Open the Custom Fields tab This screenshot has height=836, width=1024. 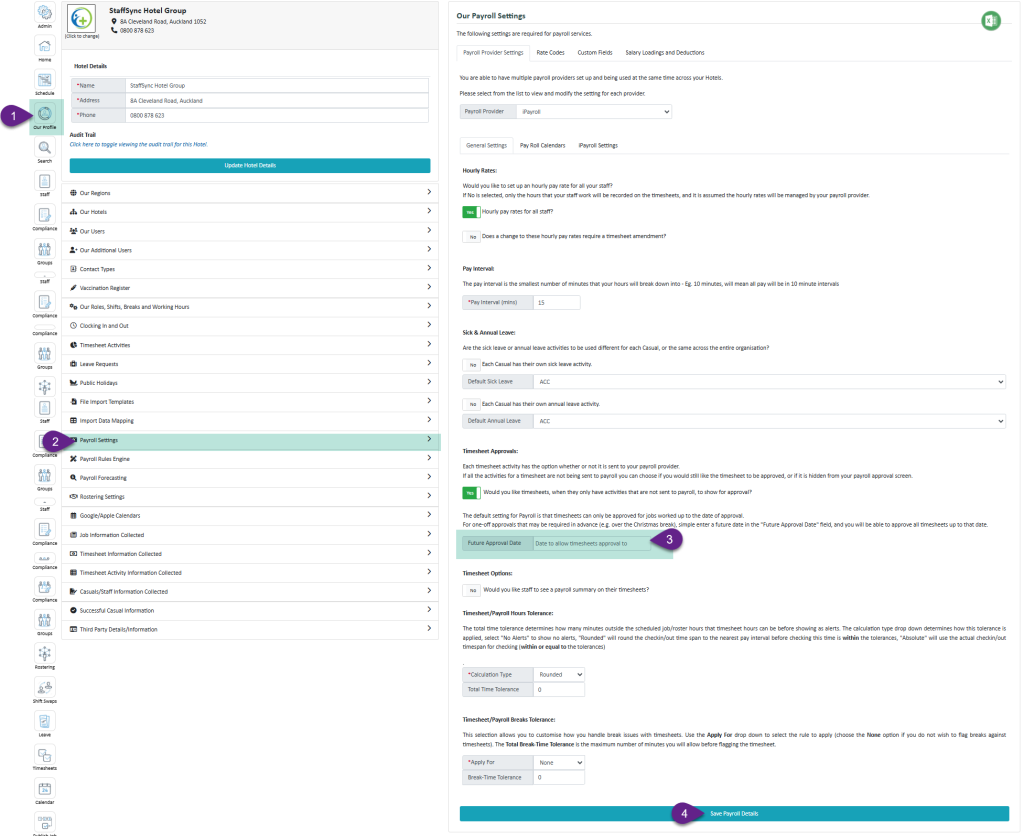pos(595,53)
